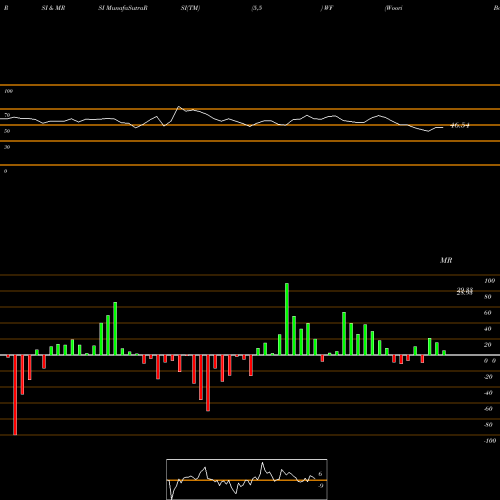Image resolution: width=500 pixels, height=500 pixels.
Task: Click the ") WF" ticker text
Action: (327, 8)
